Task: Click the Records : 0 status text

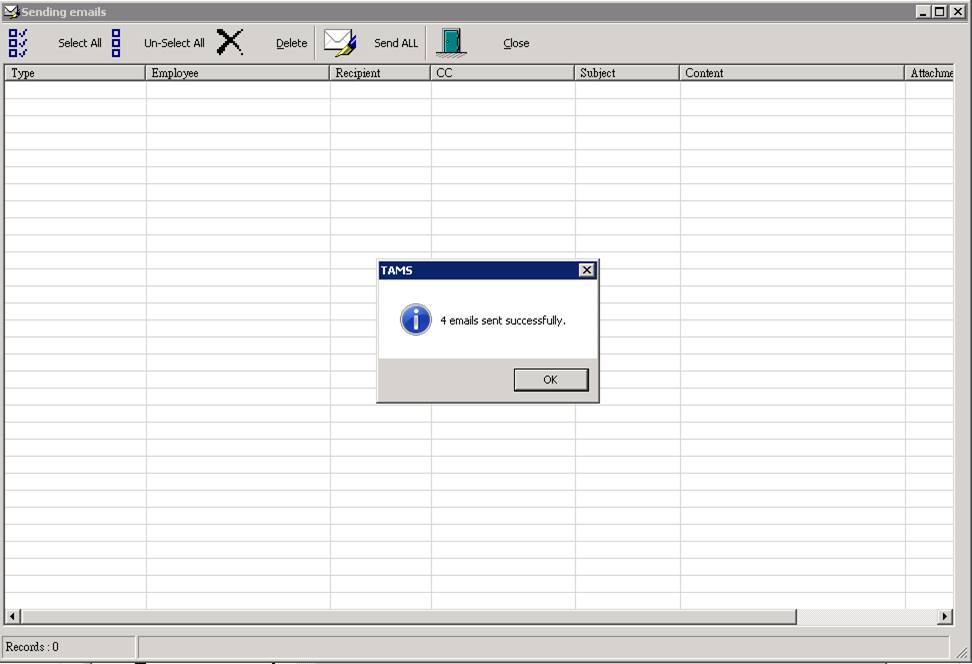Action: click(x=32, y=647)
